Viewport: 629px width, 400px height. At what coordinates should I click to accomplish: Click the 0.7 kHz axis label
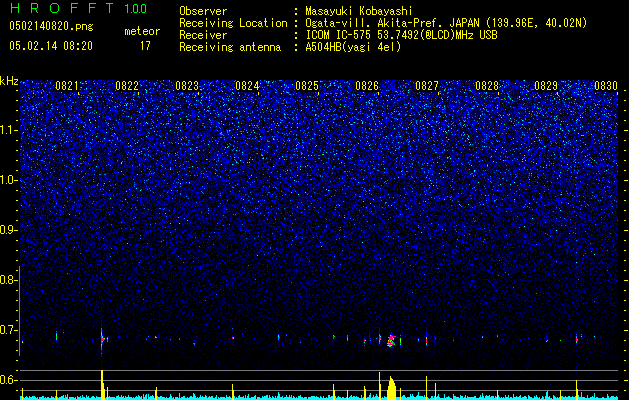(x=8, y=330)
